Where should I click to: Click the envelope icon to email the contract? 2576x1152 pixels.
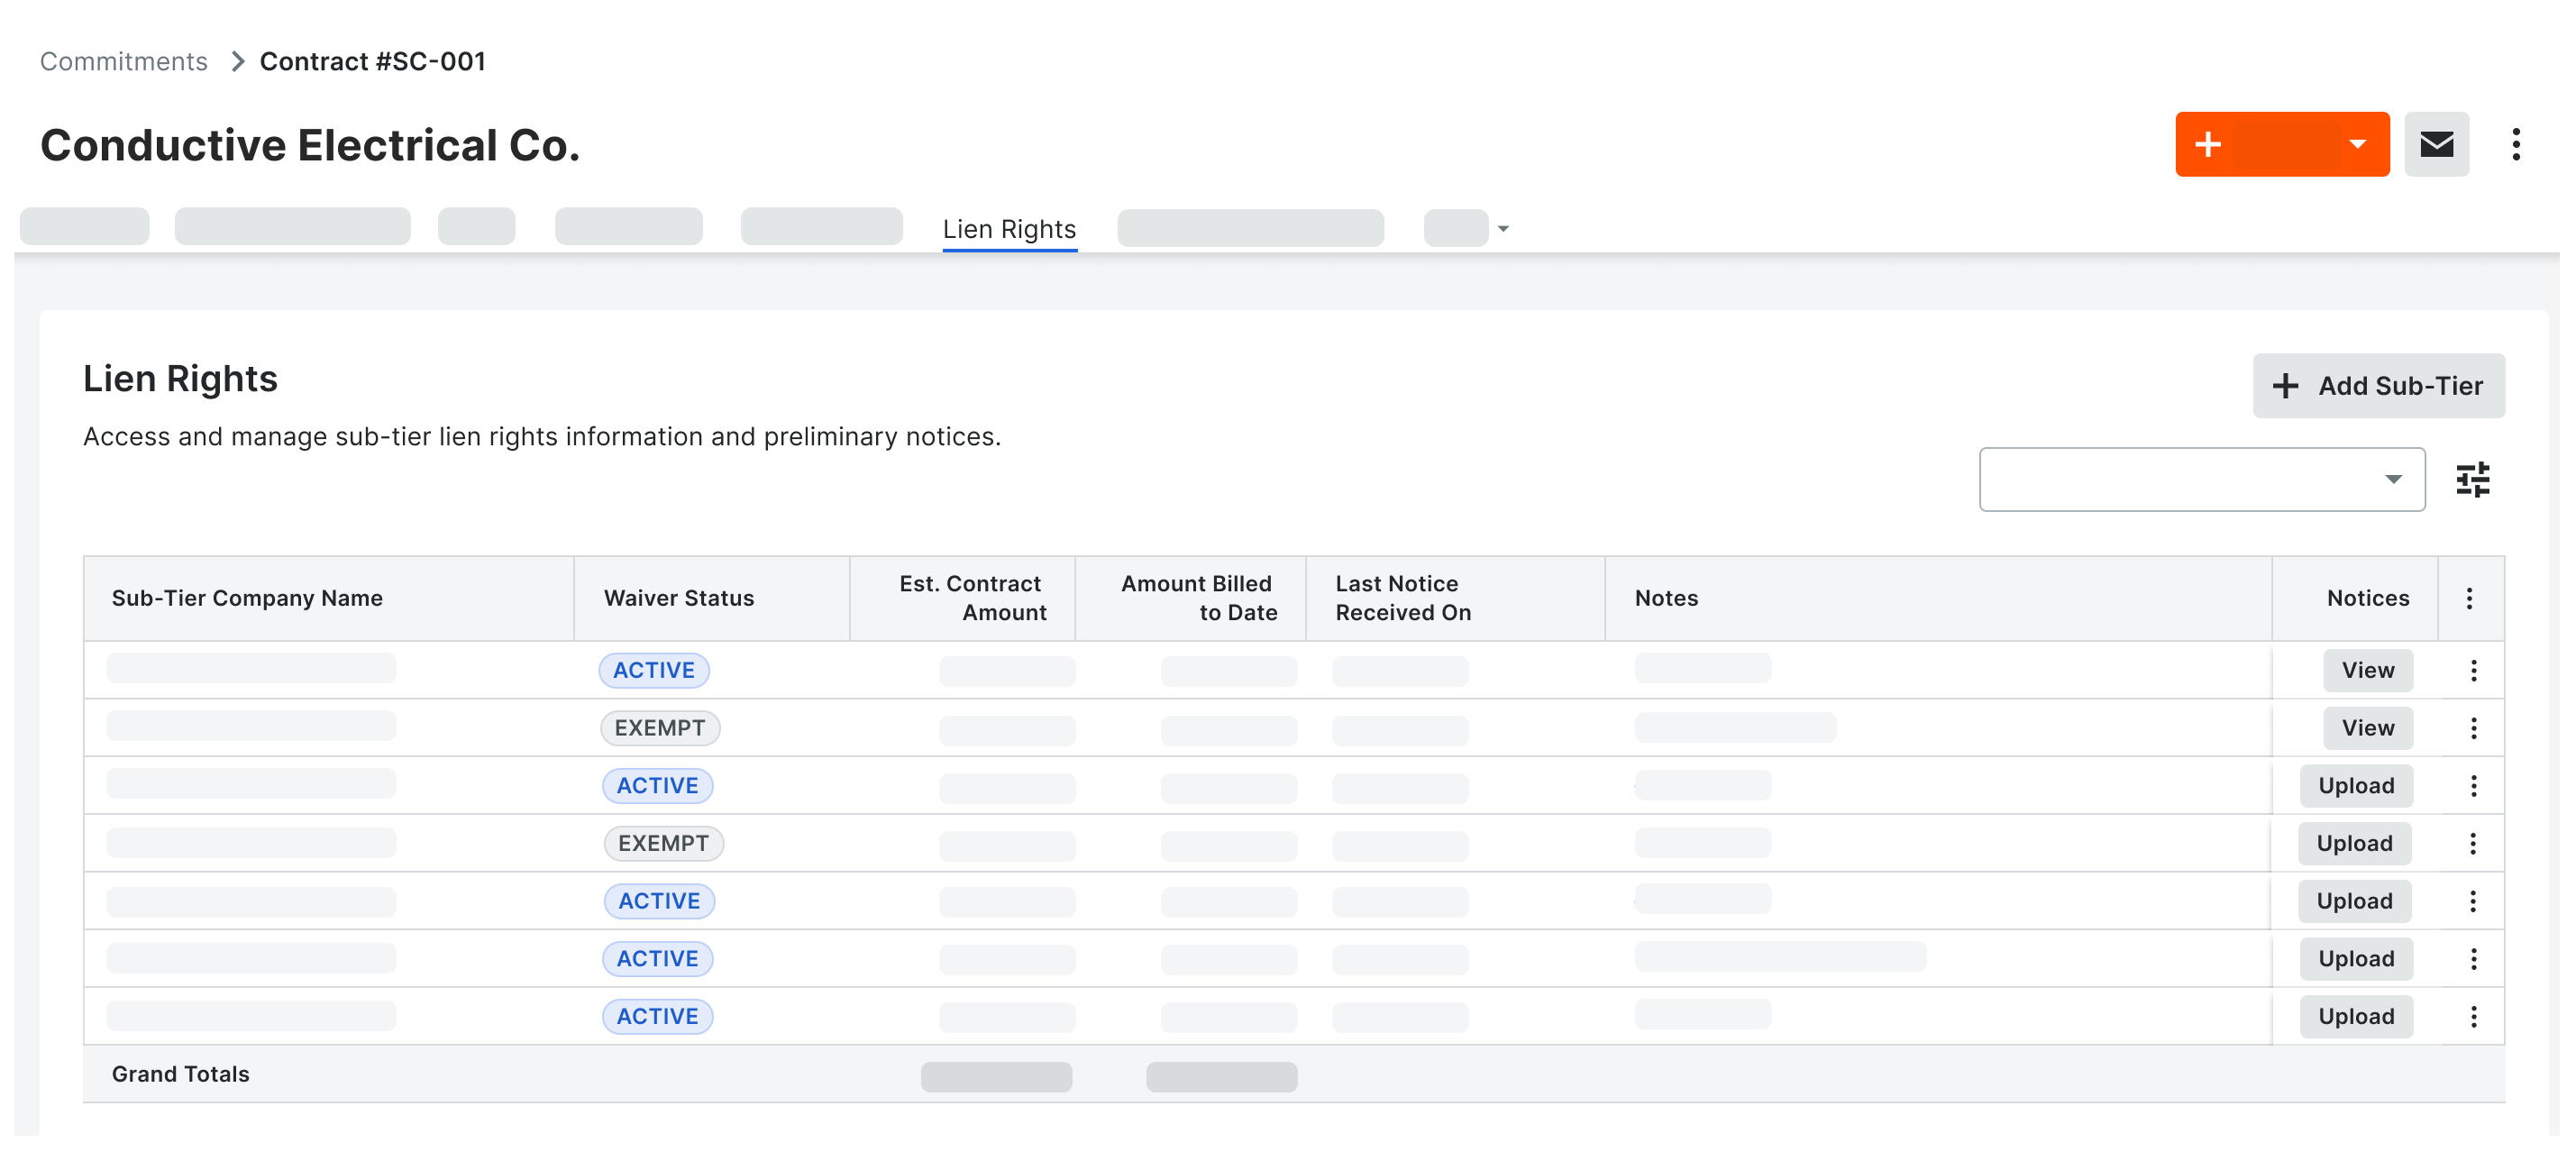click(2437, 144)
